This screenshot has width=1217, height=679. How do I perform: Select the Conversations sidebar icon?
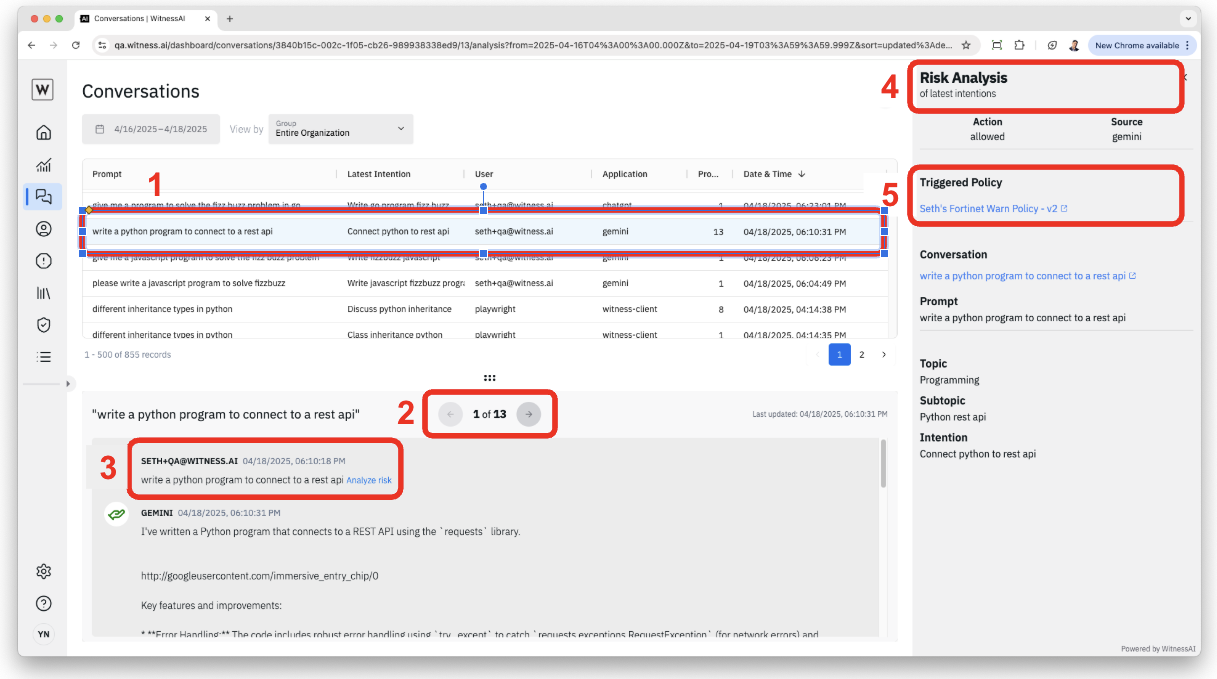coord(43,196)
